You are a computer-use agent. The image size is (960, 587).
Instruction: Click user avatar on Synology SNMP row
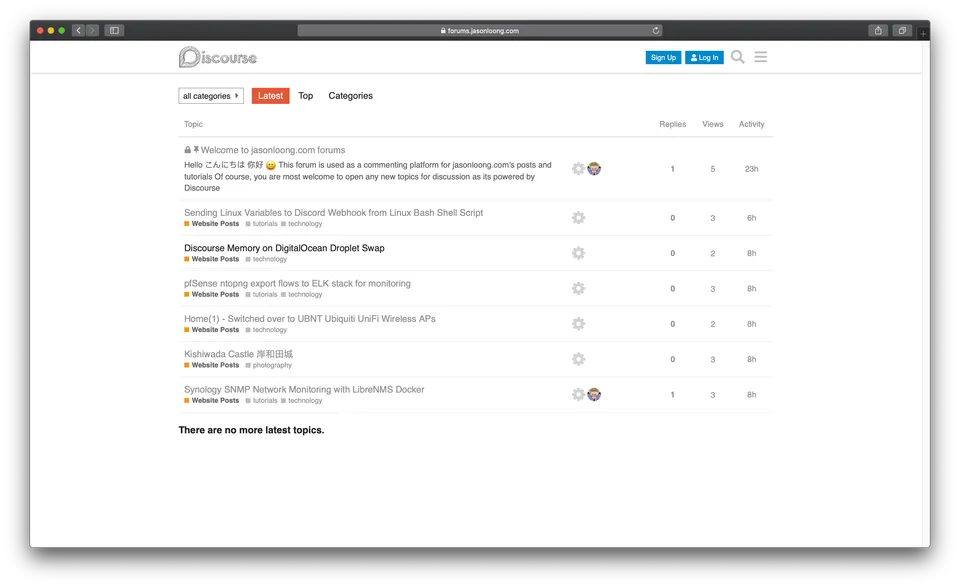594,394
